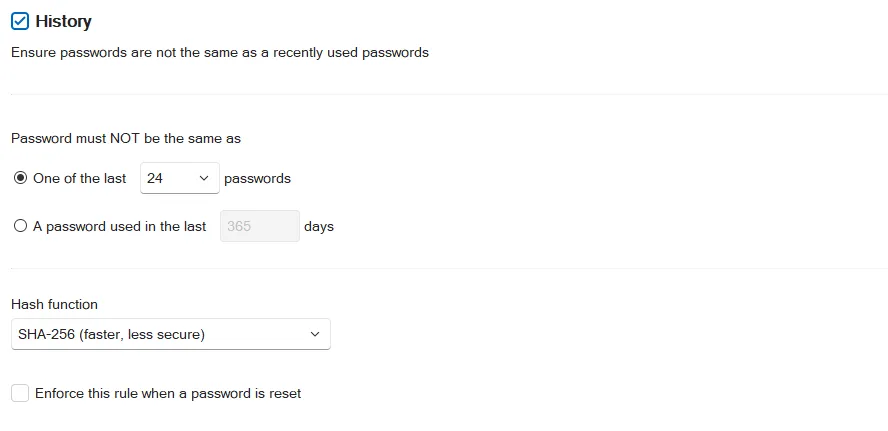888x431 pixels.
Task: Click the "One of the last" label text
Action: 80,178
